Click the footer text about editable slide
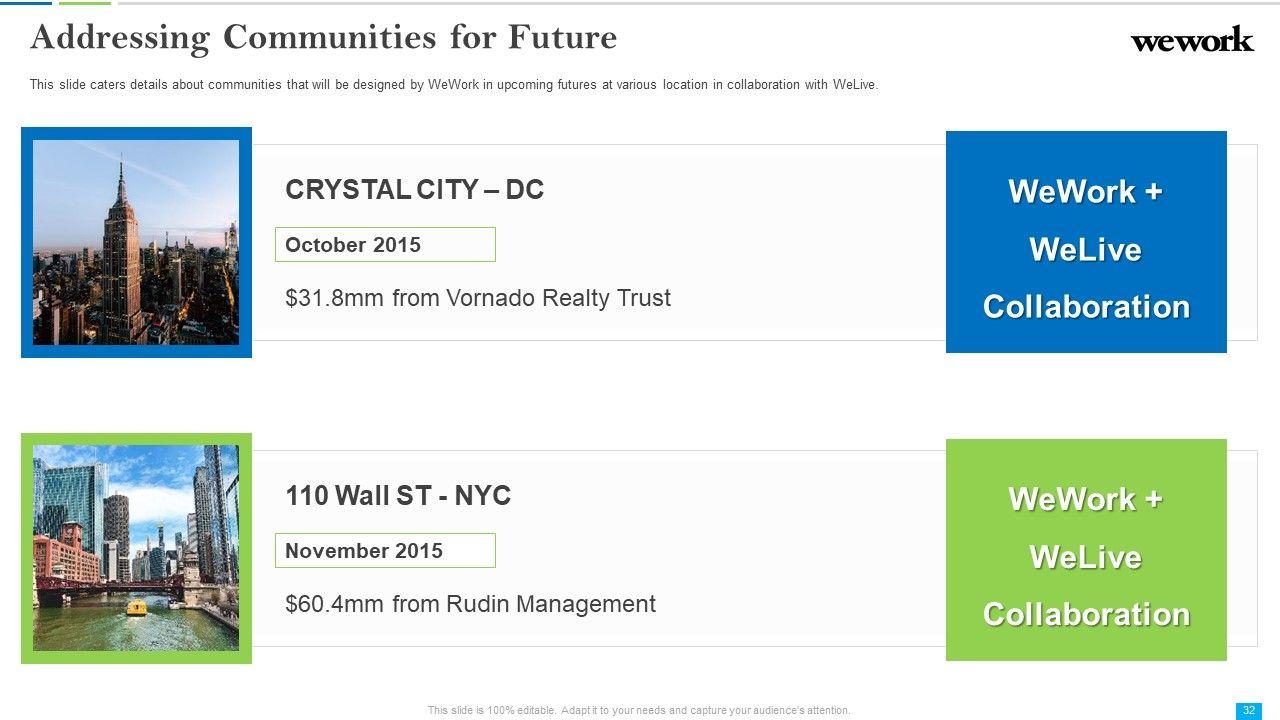The height and width of the screenshot is (720, 1280). (x=639, y=710)
